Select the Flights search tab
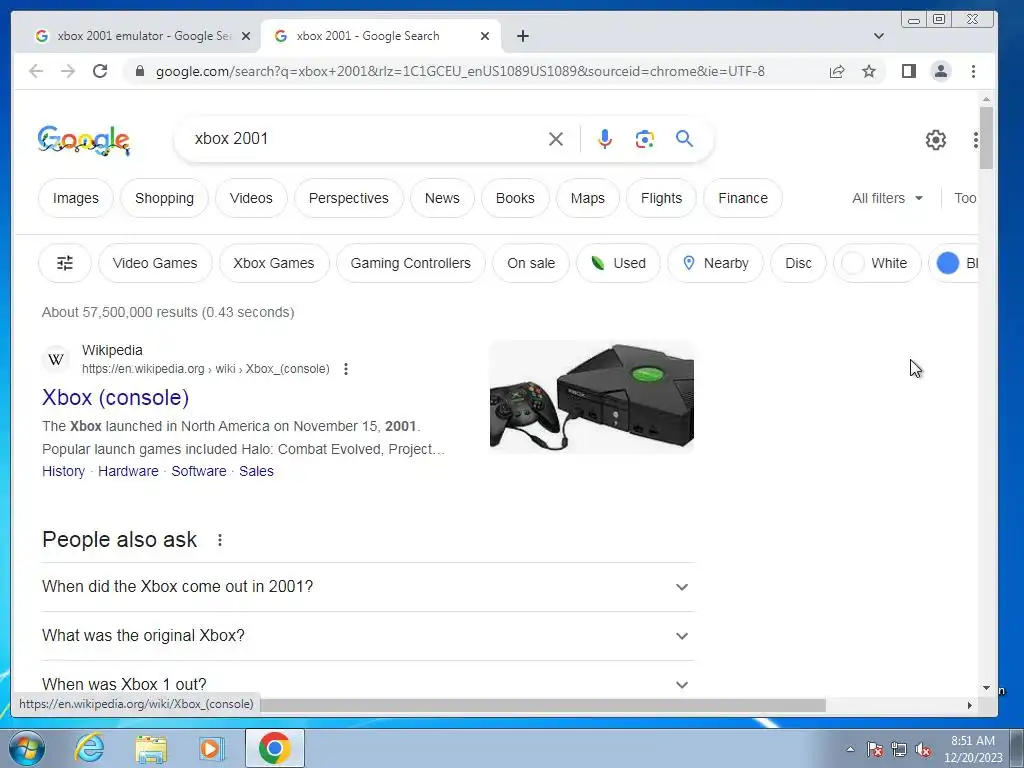 (x=661, y=198)
